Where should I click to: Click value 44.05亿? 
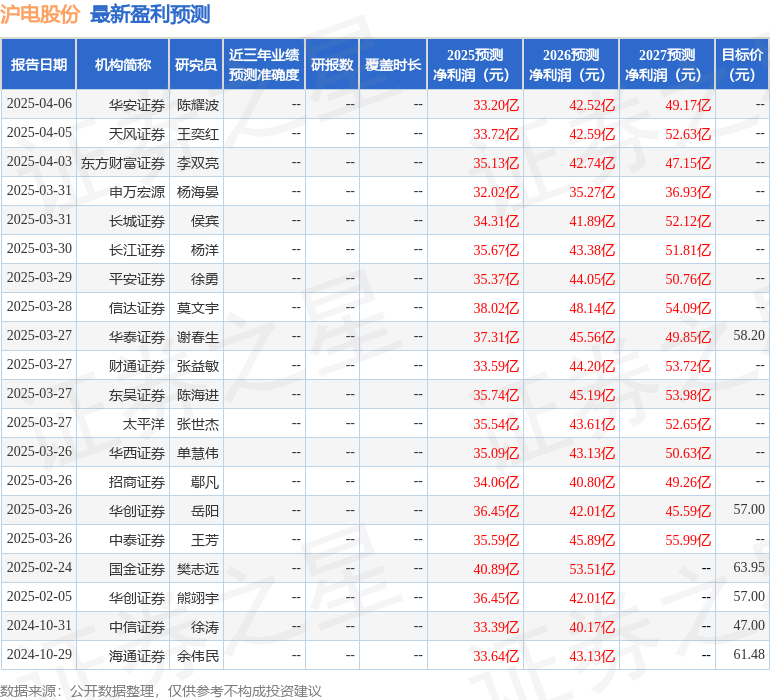coord(592,279)
